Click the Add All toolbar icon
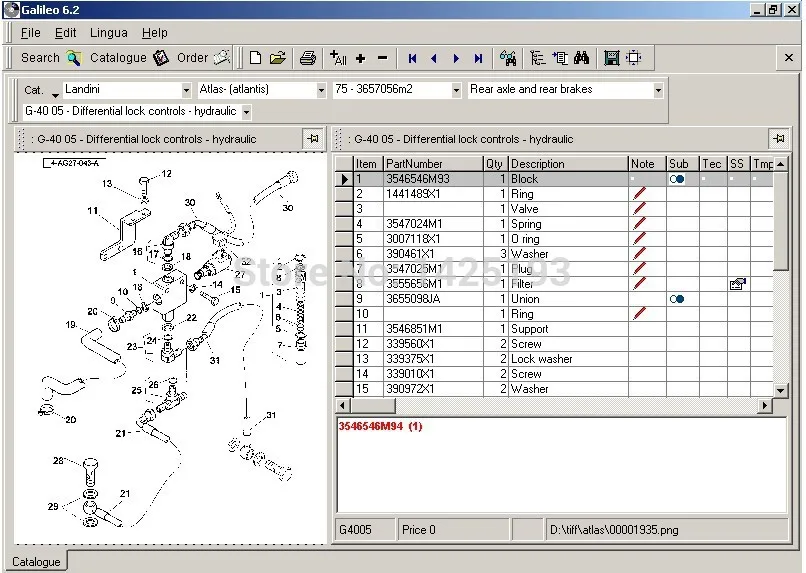 pos(337,58)
